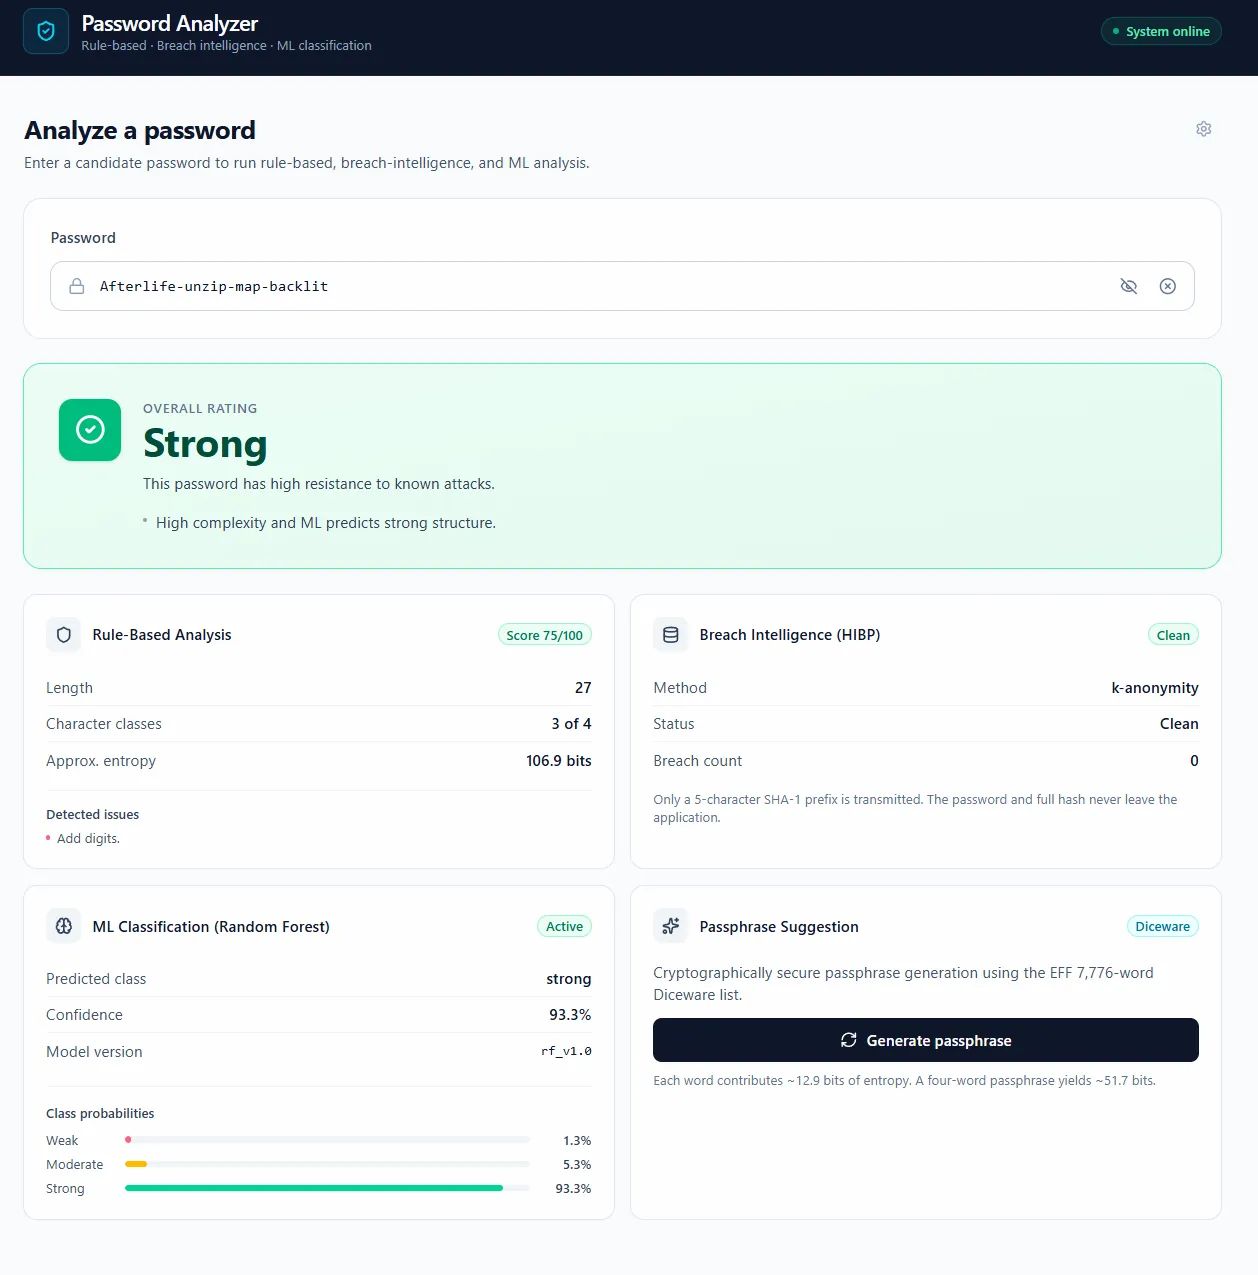The image size is (1258, 1275).
Task: Click the System online status badge
Action: click(x=1161, y=31)
